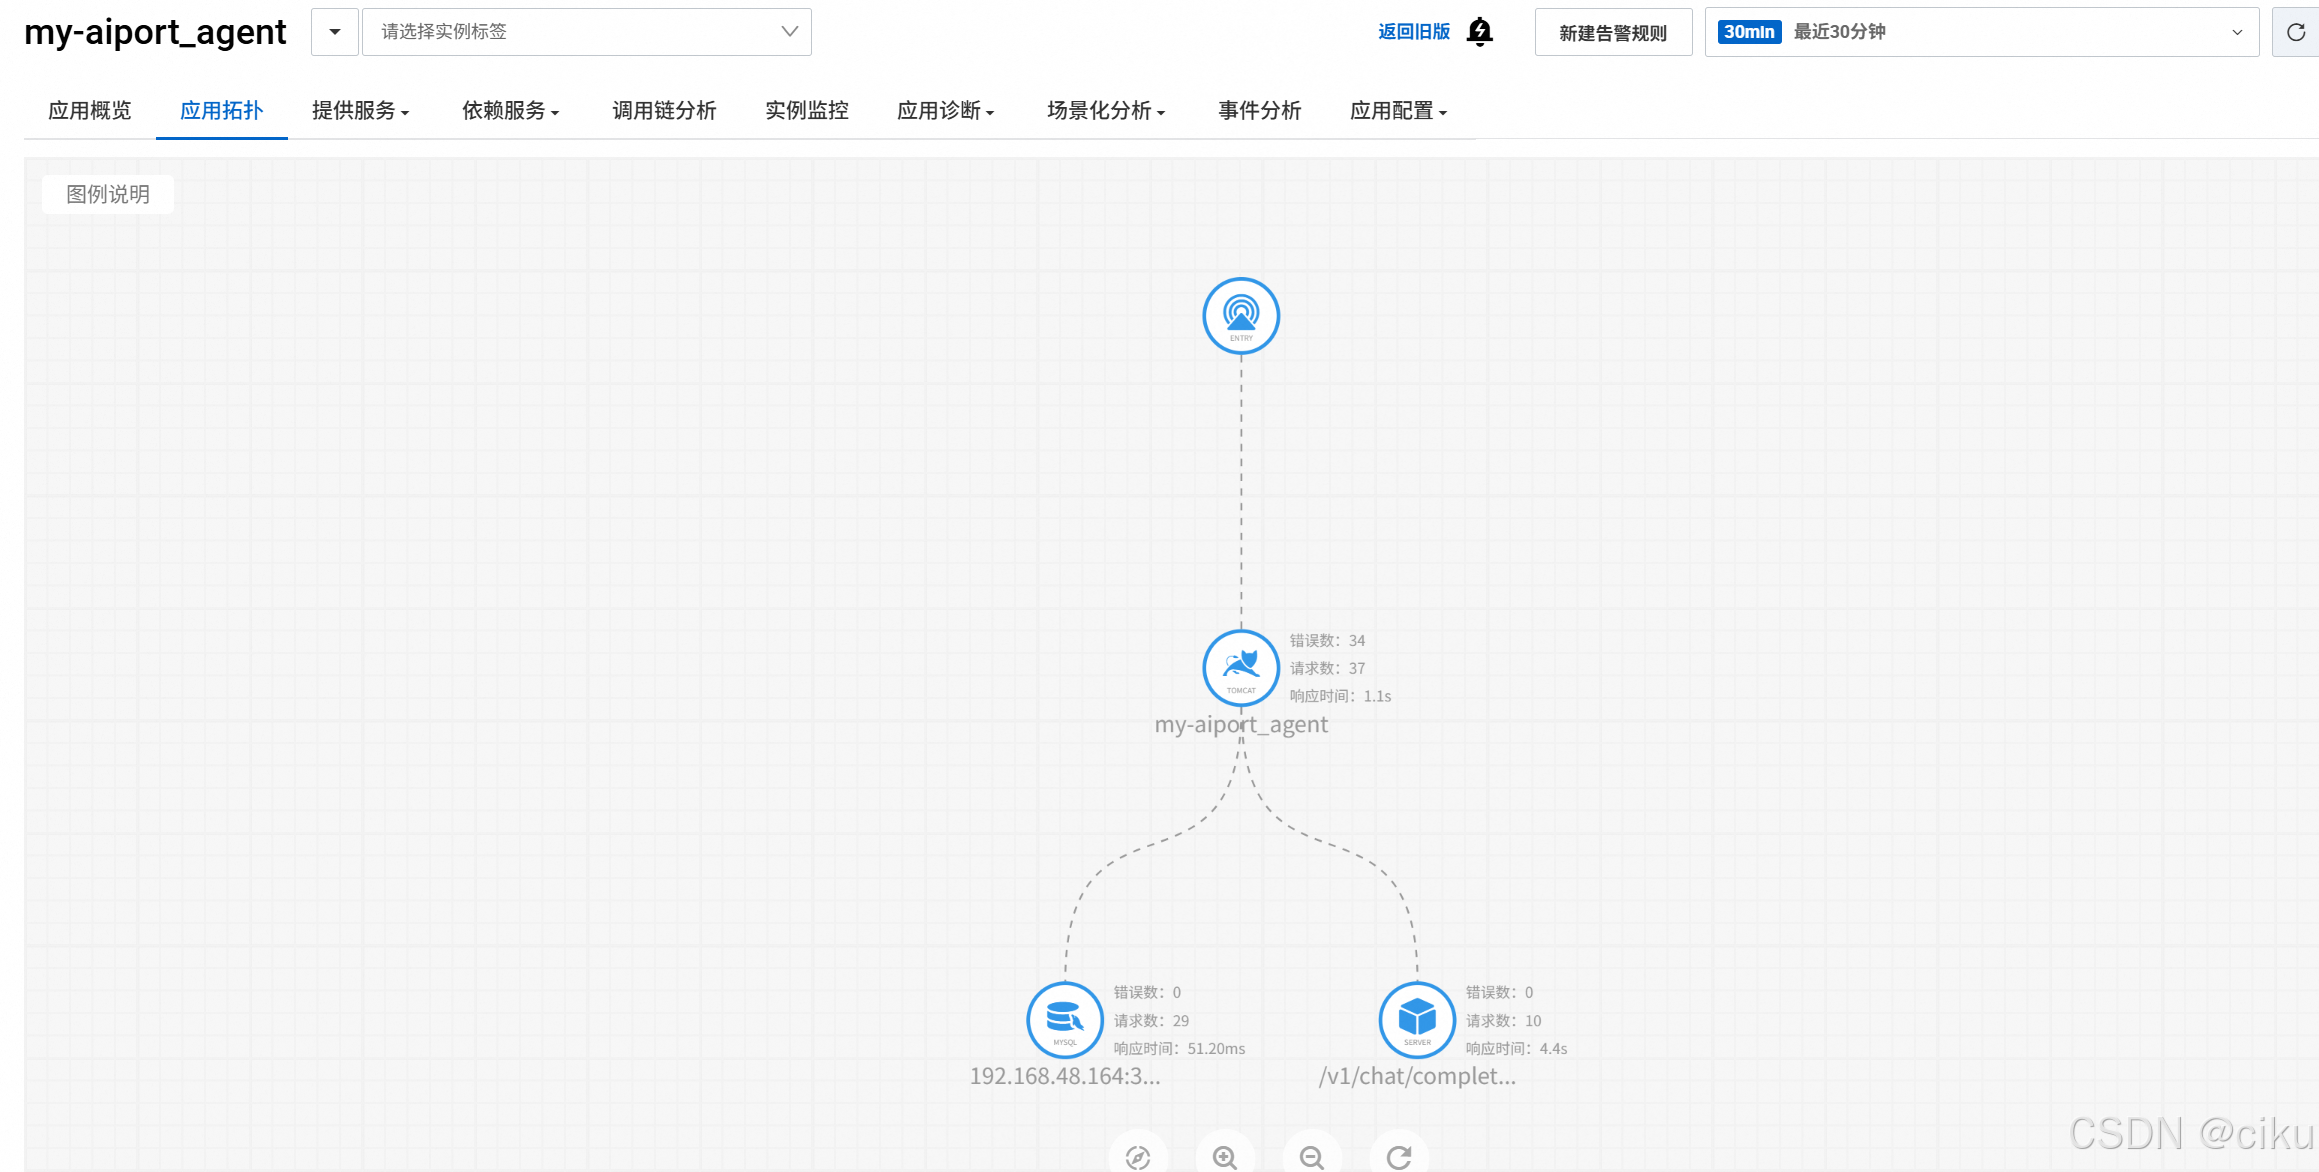Viewport: 2319px width, 1172px height.
Task: Click the my-aiport_agent node label
Action: tap(1241, 725)
